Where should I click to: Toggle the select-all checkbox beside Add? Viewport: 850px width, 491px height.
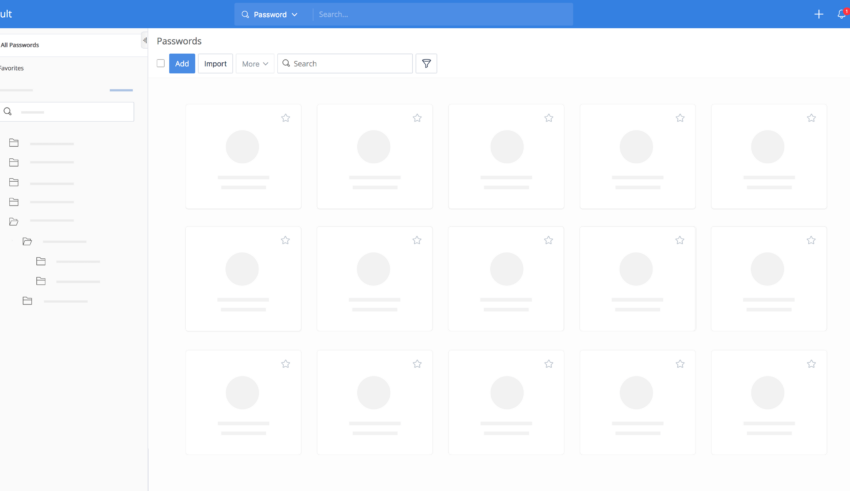[x=160, y=63]
